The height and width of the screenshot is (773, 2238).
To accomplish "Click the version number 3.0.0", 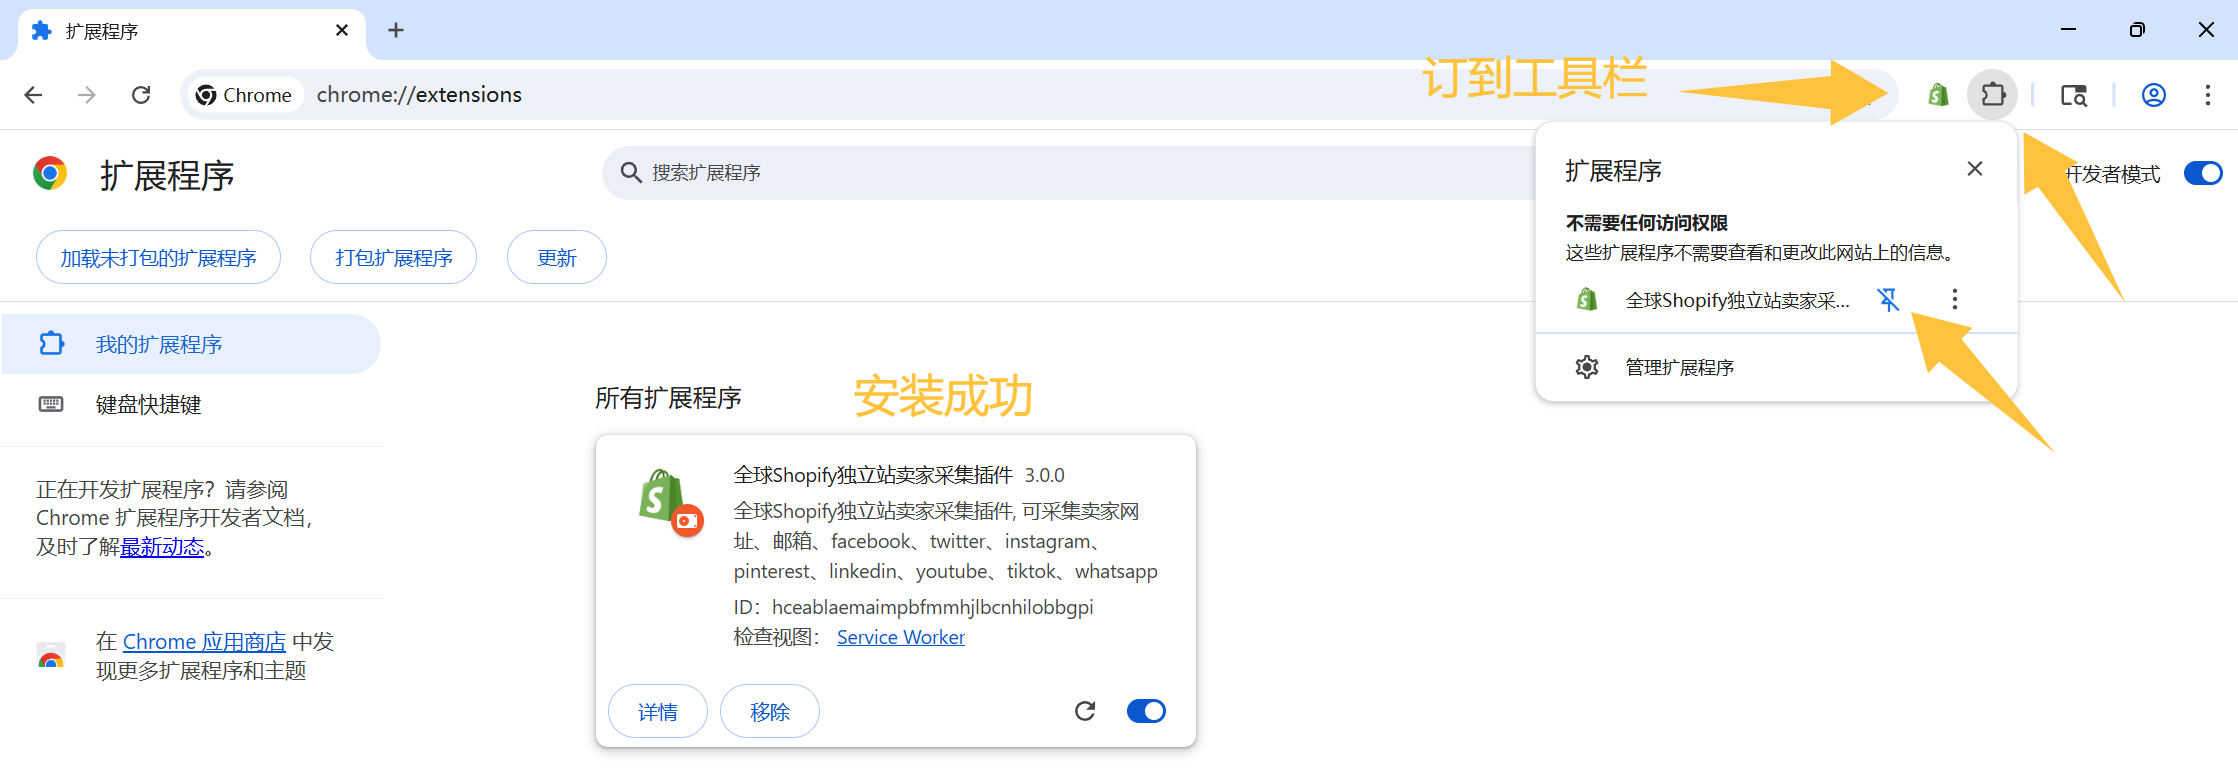I will point(1044,475).
